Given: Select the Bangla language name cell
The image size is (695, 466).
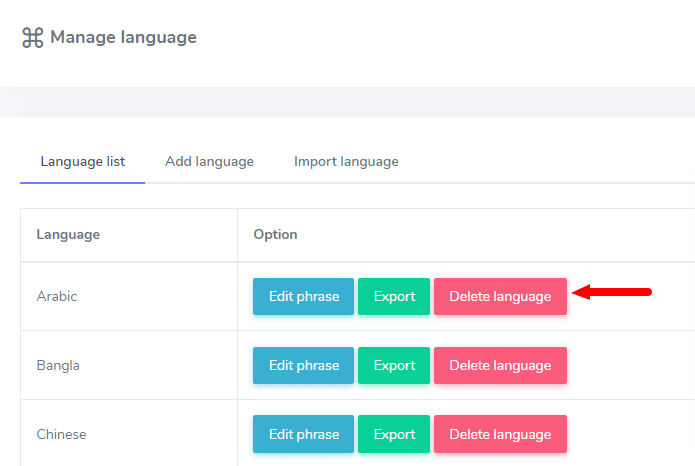Looking at the screenshot, I should coord(58,365).
